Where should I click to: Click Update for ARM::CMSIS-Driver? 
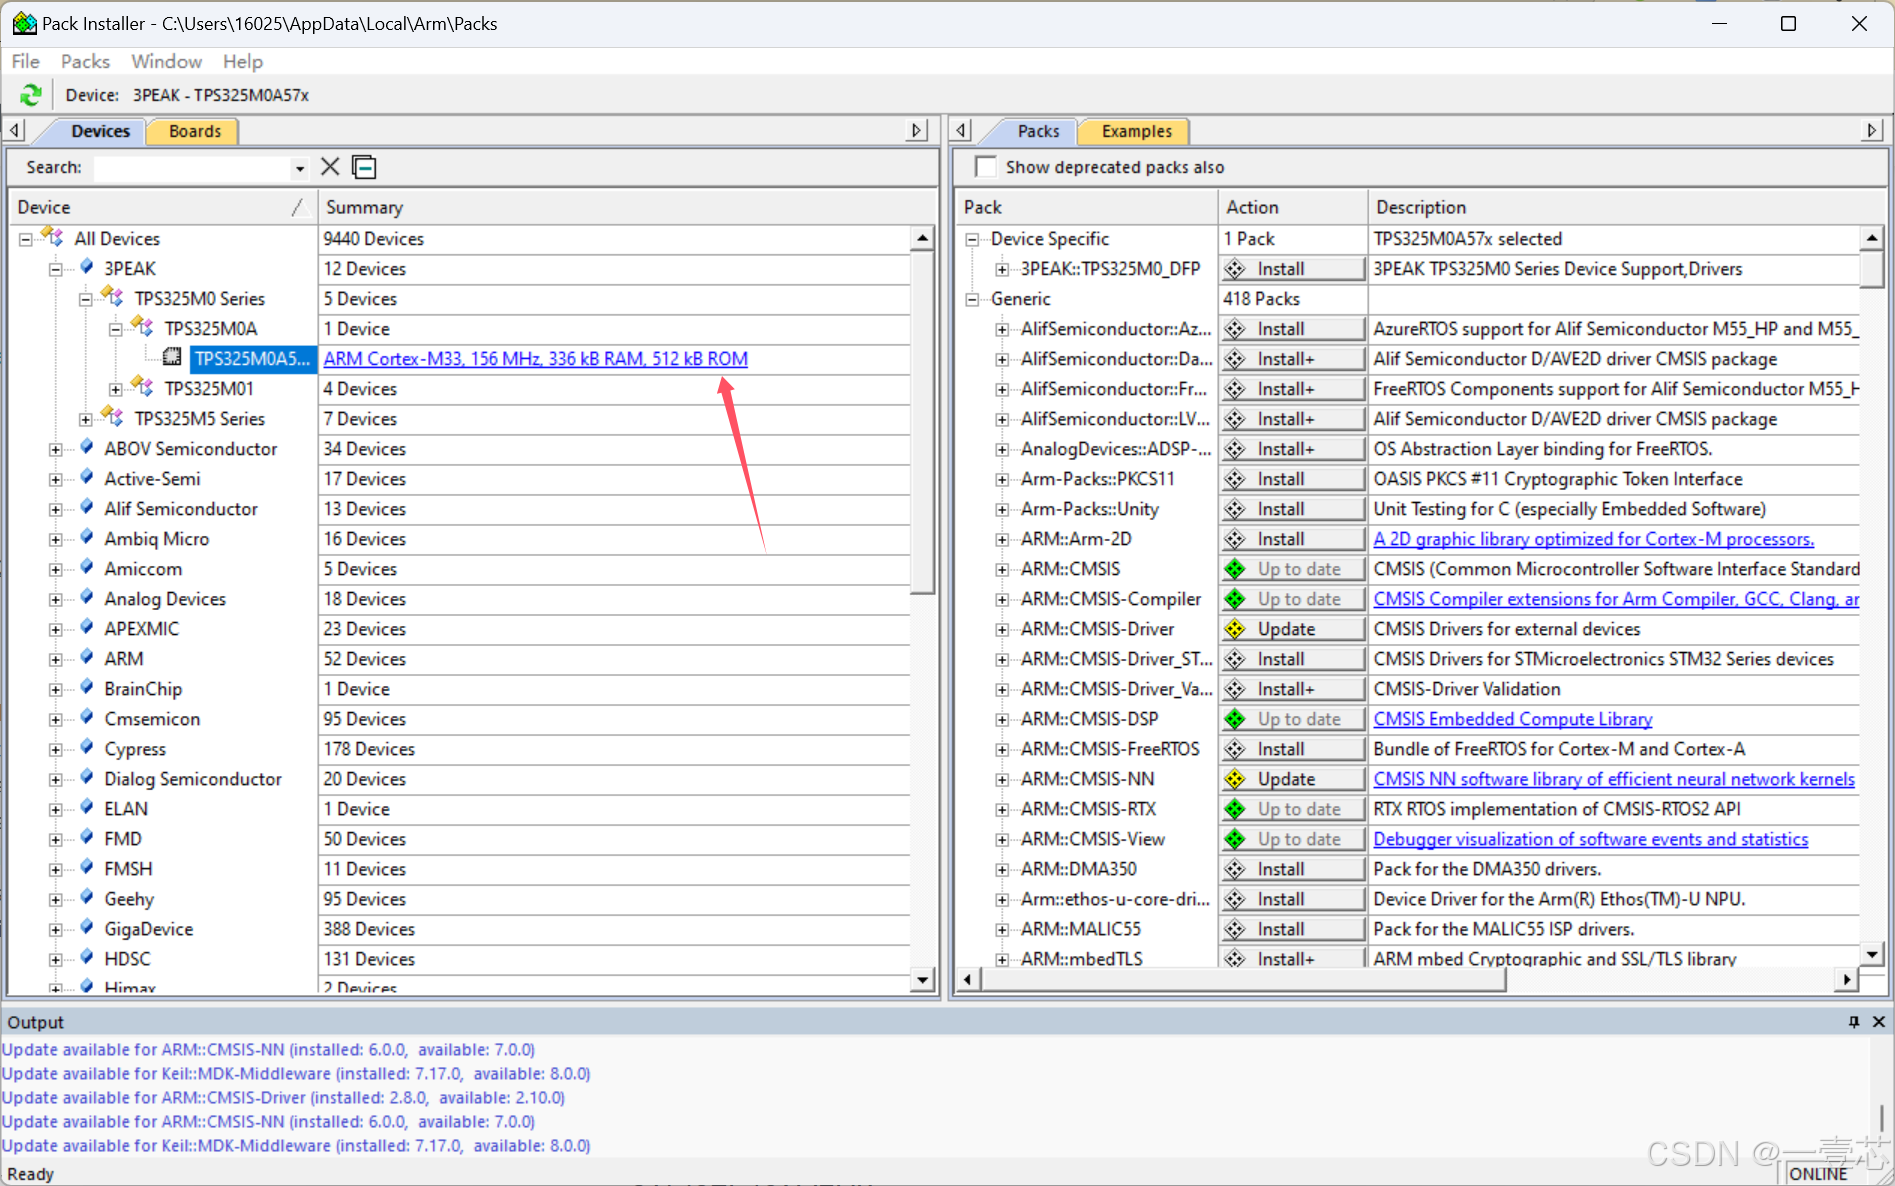[x=1293, y=629]
